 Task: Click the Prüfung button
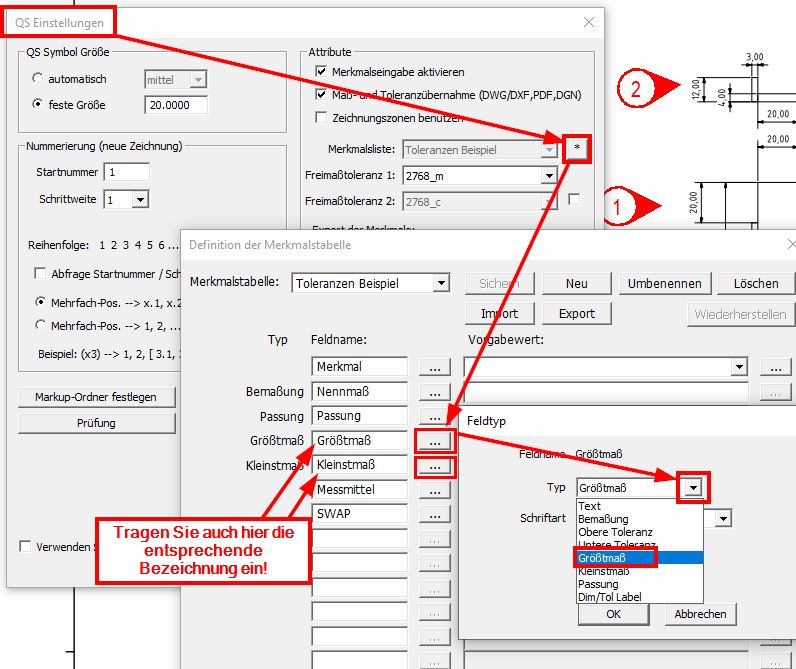(x=96, y=423)
